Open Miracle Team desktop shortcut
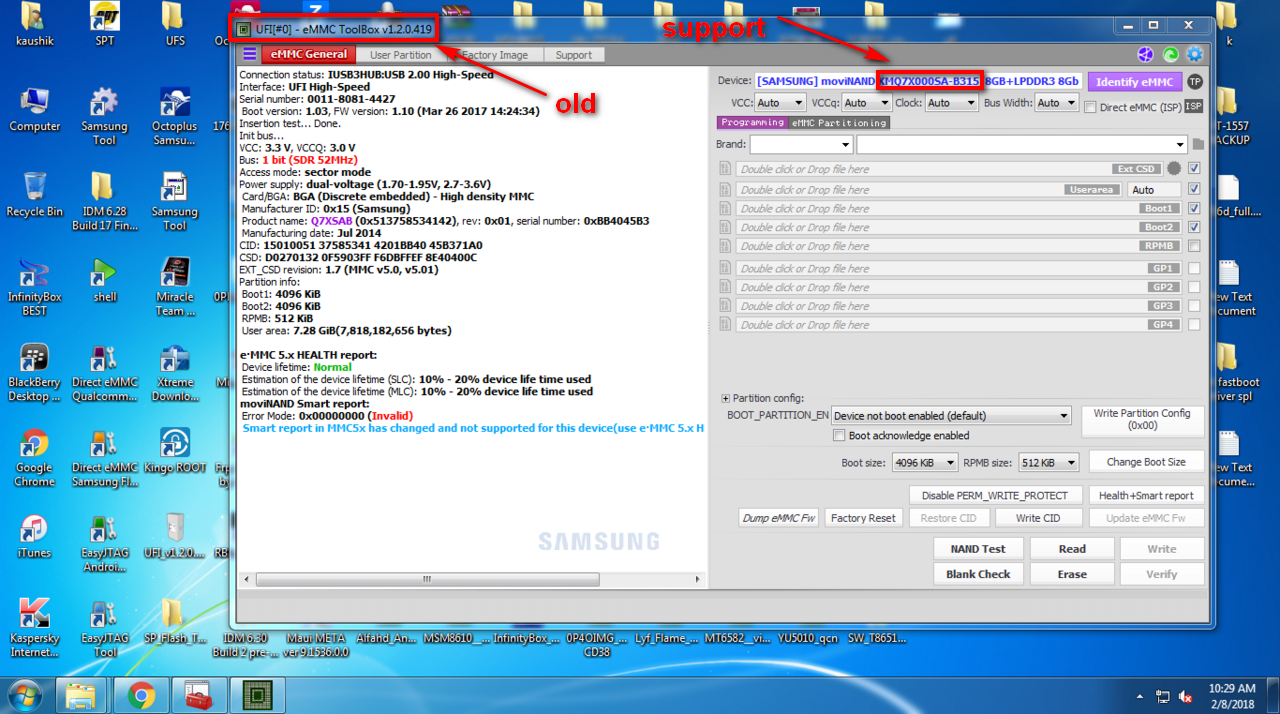This screenshot has width=1280, height=714. (174, 287)
